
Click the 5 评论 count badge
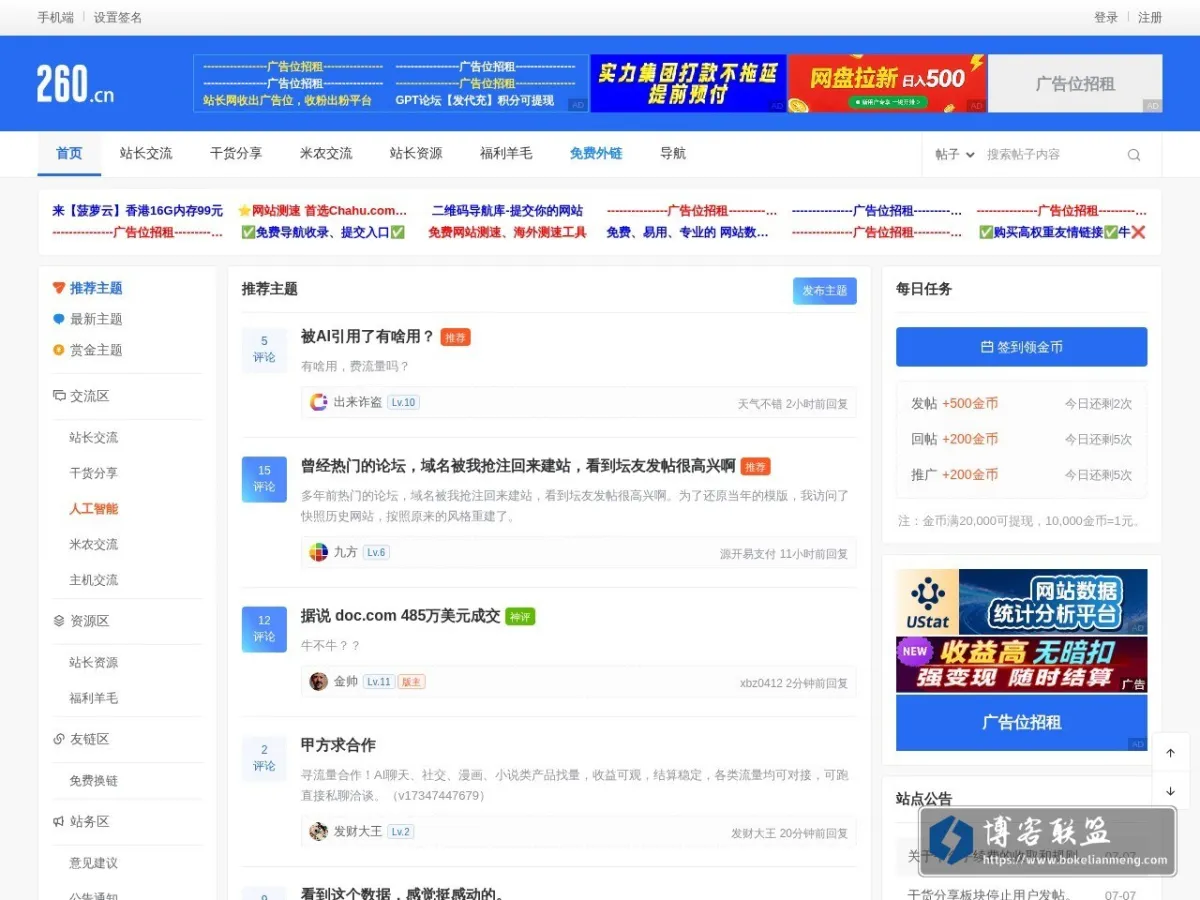(264, 349)
